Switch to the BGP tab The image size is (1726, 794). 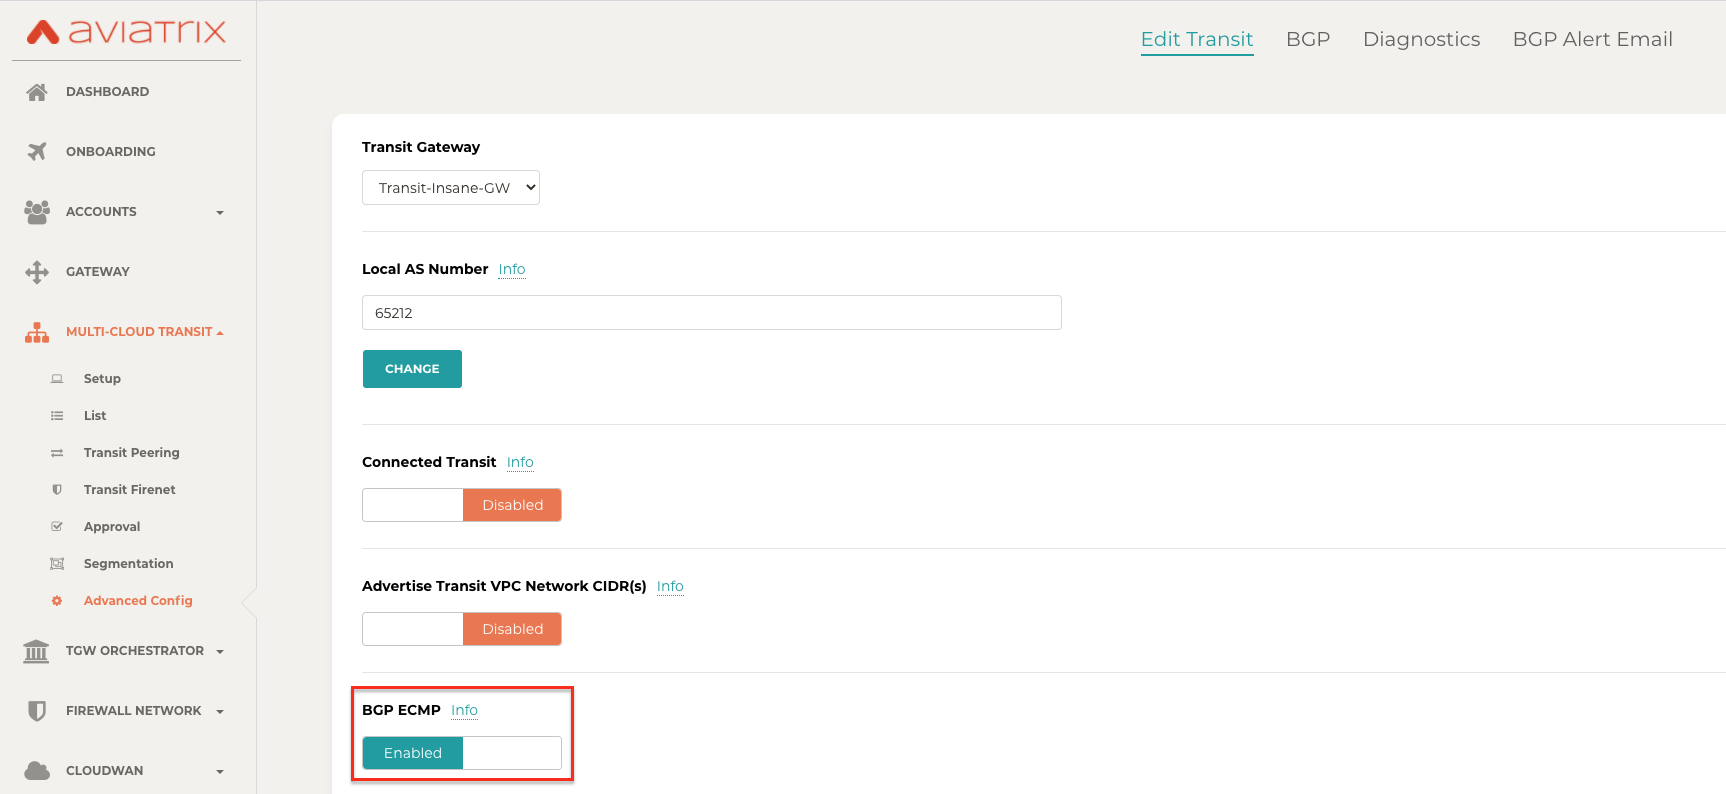(x=1307, y=39)
